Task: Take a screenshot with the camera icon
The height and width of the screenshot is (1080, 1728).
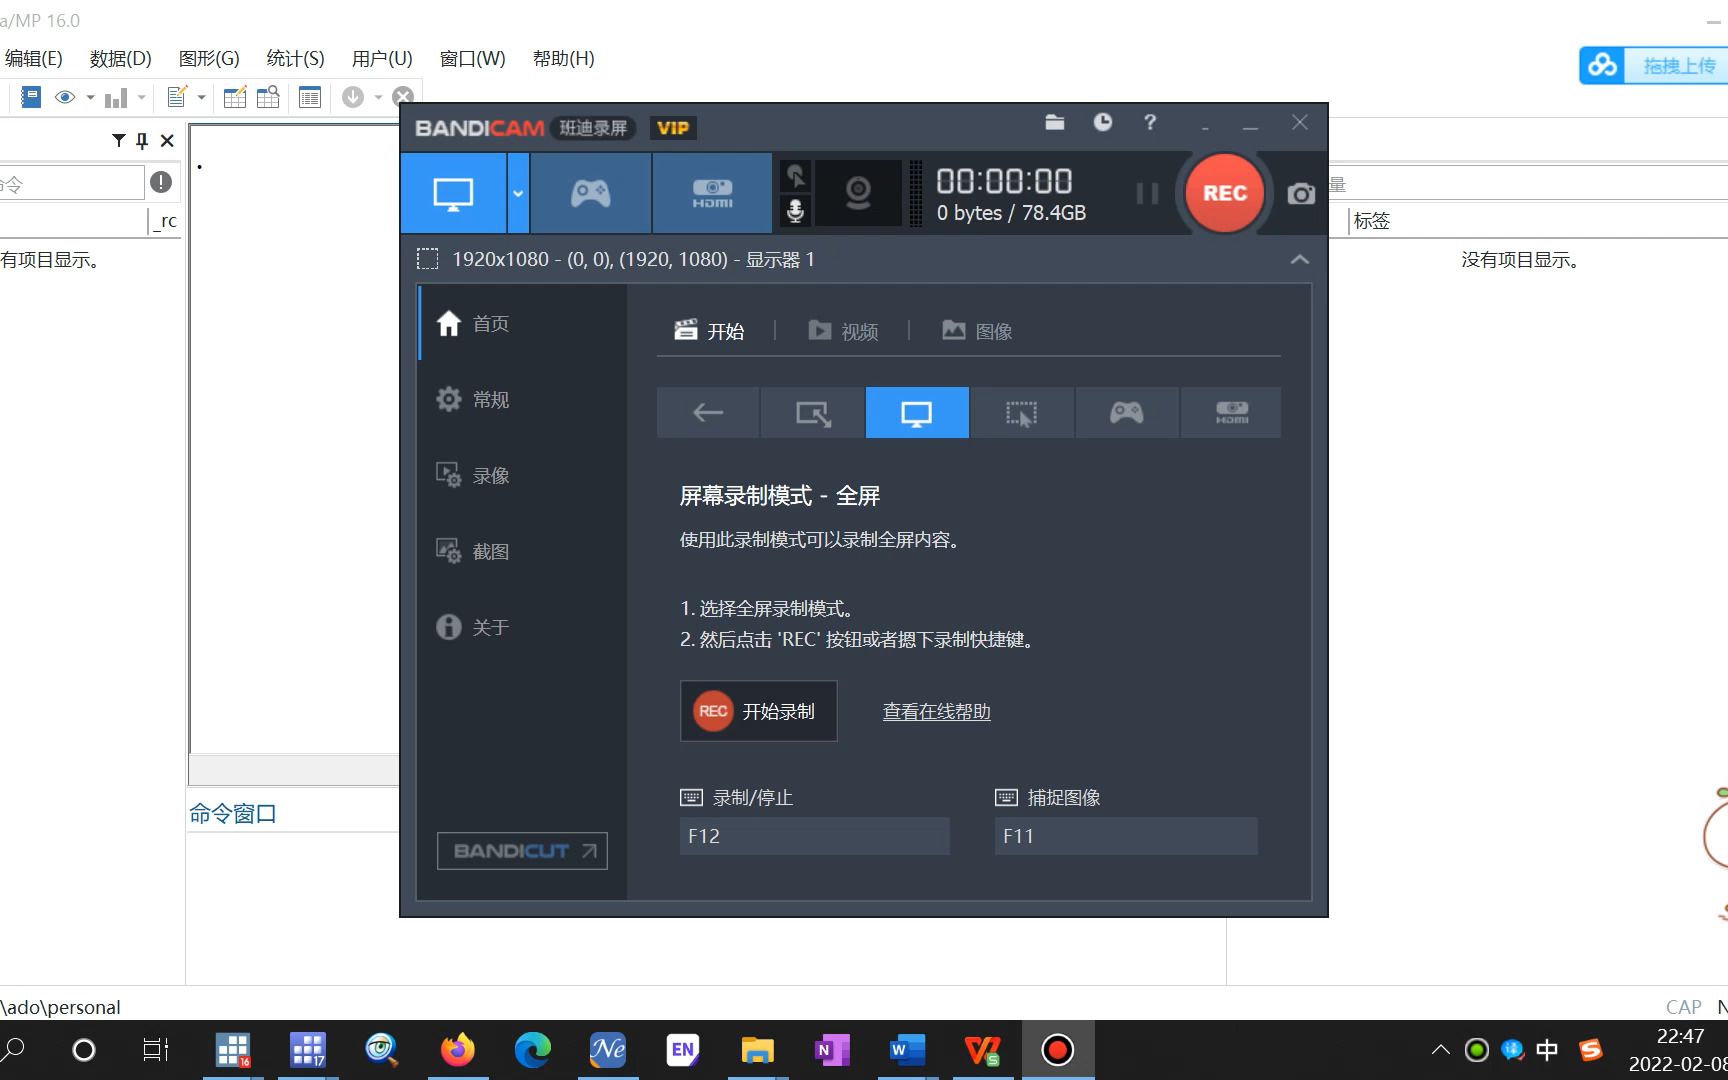Action: (x=1301, y=193)
